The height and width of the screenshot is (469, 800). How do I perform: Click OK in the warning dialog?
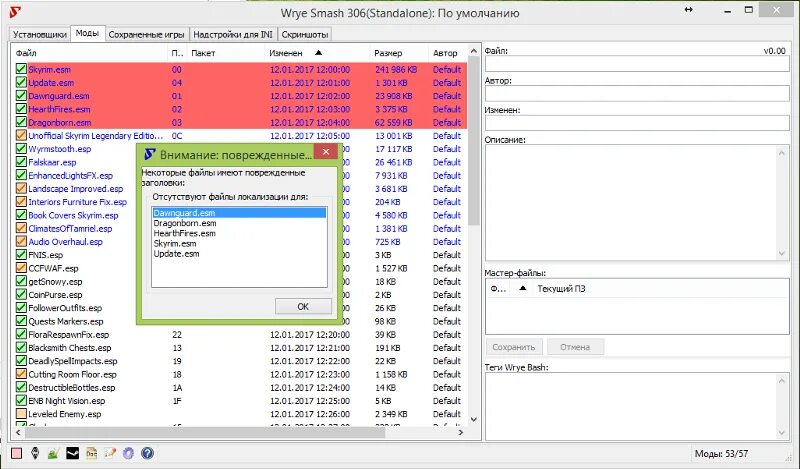(x=303, y=306)
